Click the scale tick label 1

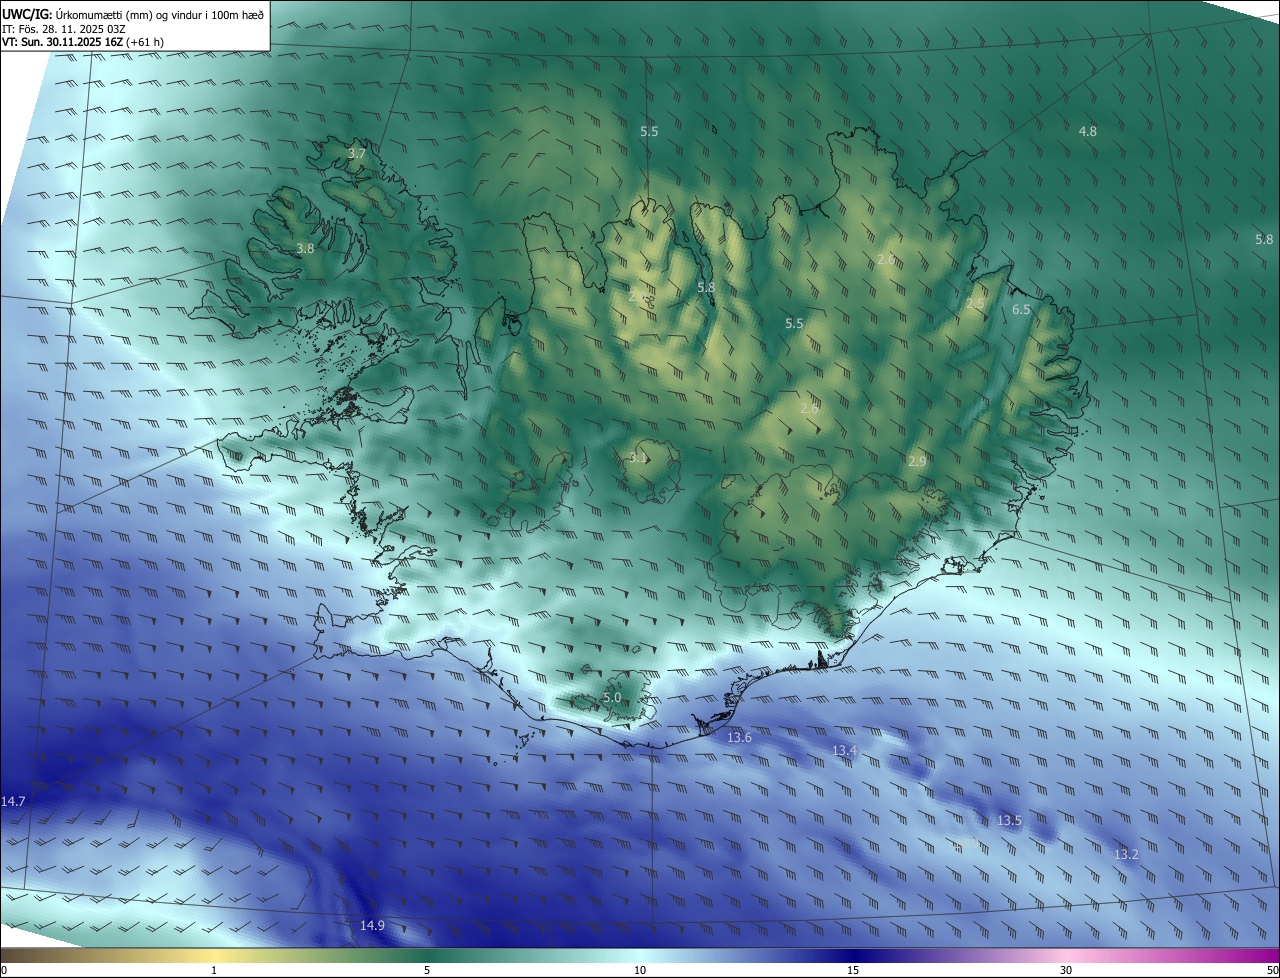[x=214, y=971]
